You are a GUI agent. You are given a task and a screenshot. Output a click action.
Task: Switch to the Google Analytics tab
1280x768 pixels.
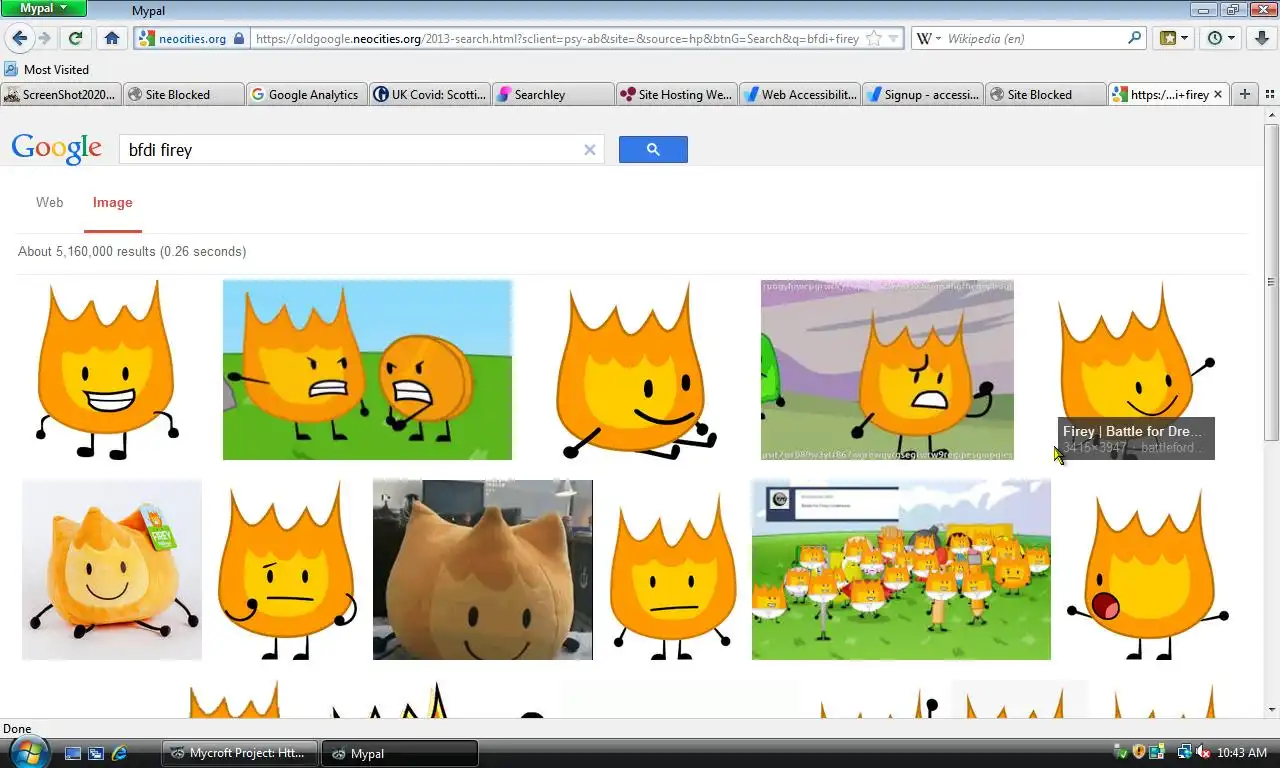tap(306, 94)
